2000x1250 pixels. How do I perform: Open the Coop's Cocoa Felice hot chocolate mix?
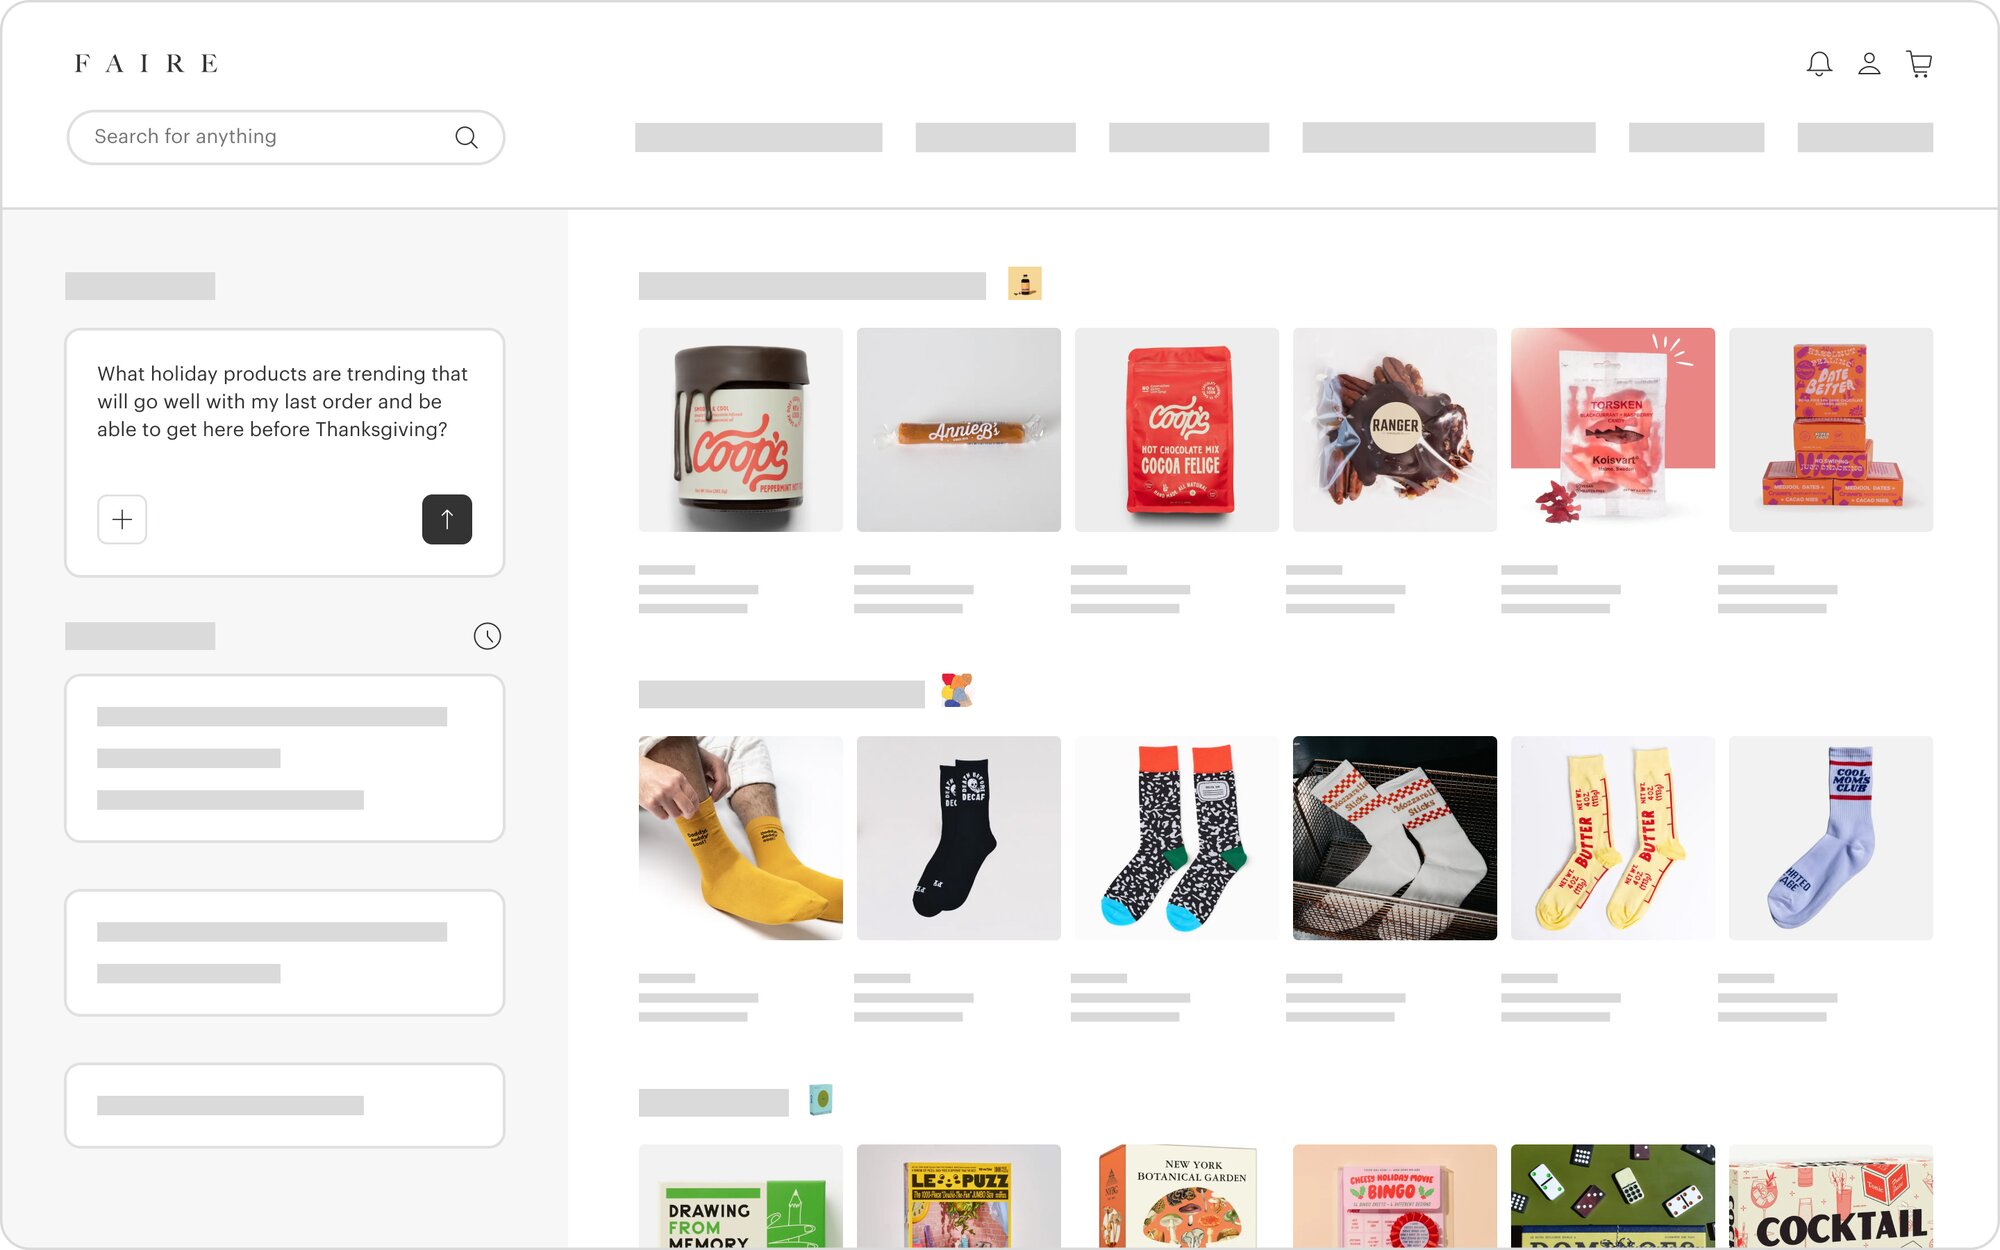click(x=1177, y=430)
